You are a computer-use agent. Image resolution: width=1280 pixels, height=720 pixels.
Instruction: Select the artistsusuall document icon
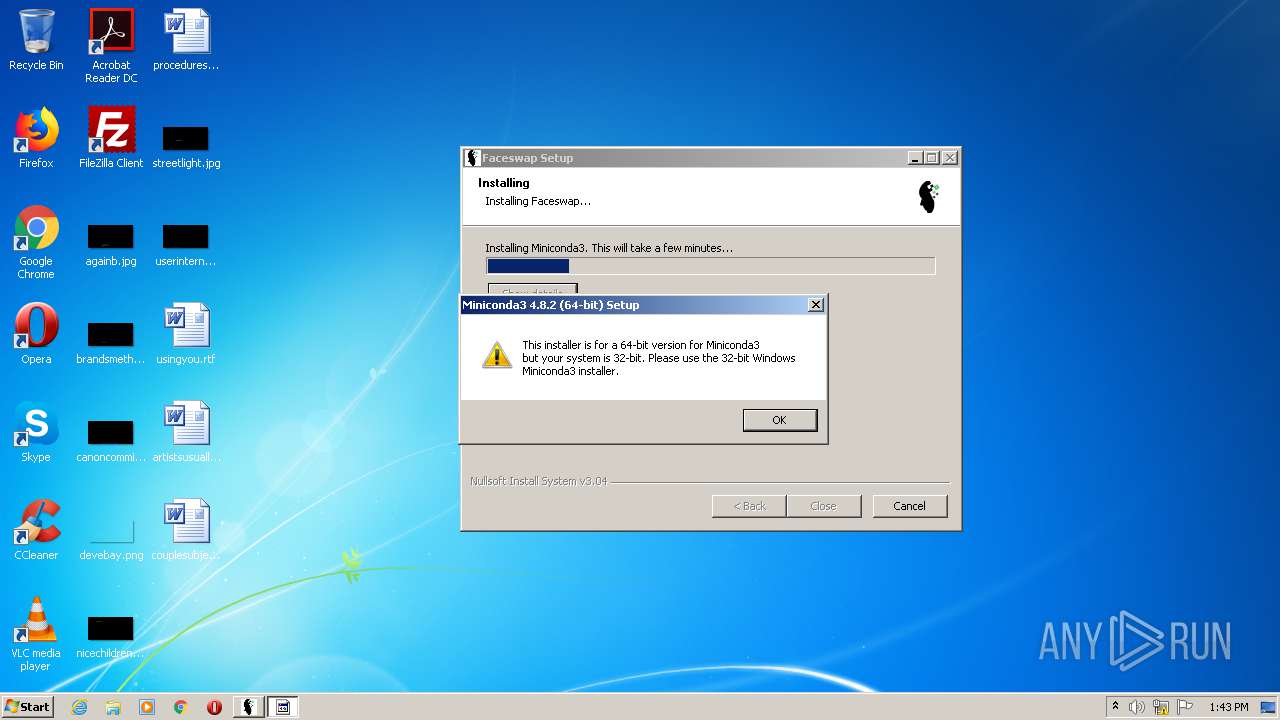click(186, 432)
